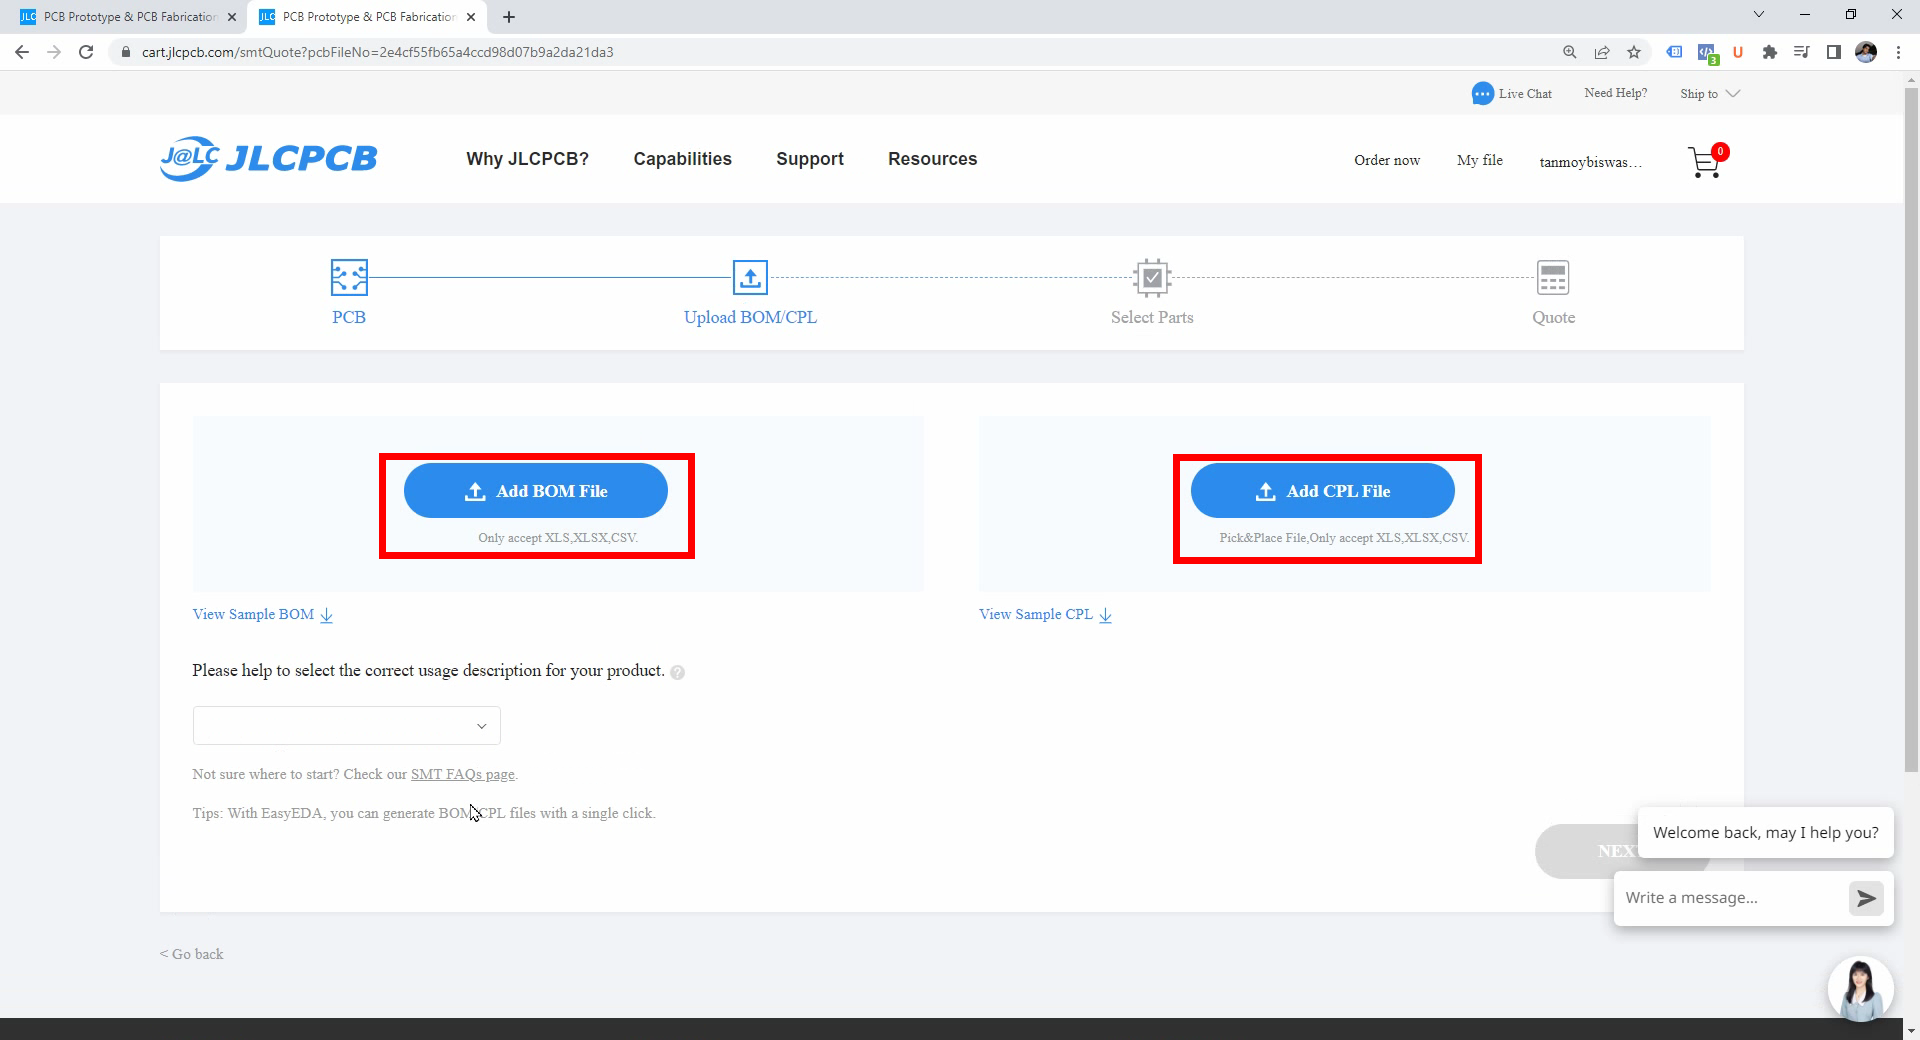Viewport: 1920px width, 1040px height.
Task: Open the chat agent avatar
Action: (x=1860, y=990)
